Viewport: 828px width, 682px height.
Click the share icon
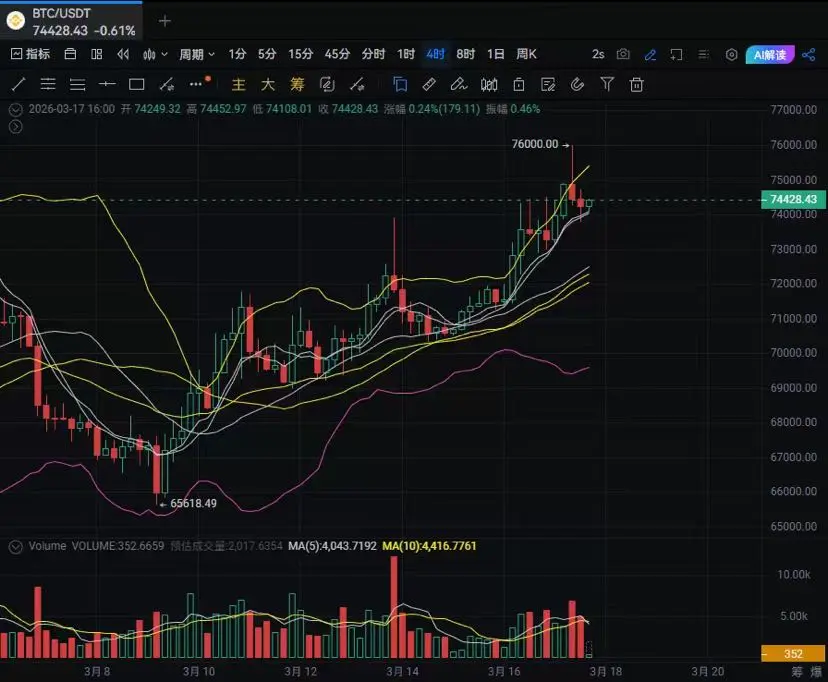tap(808, 54)
